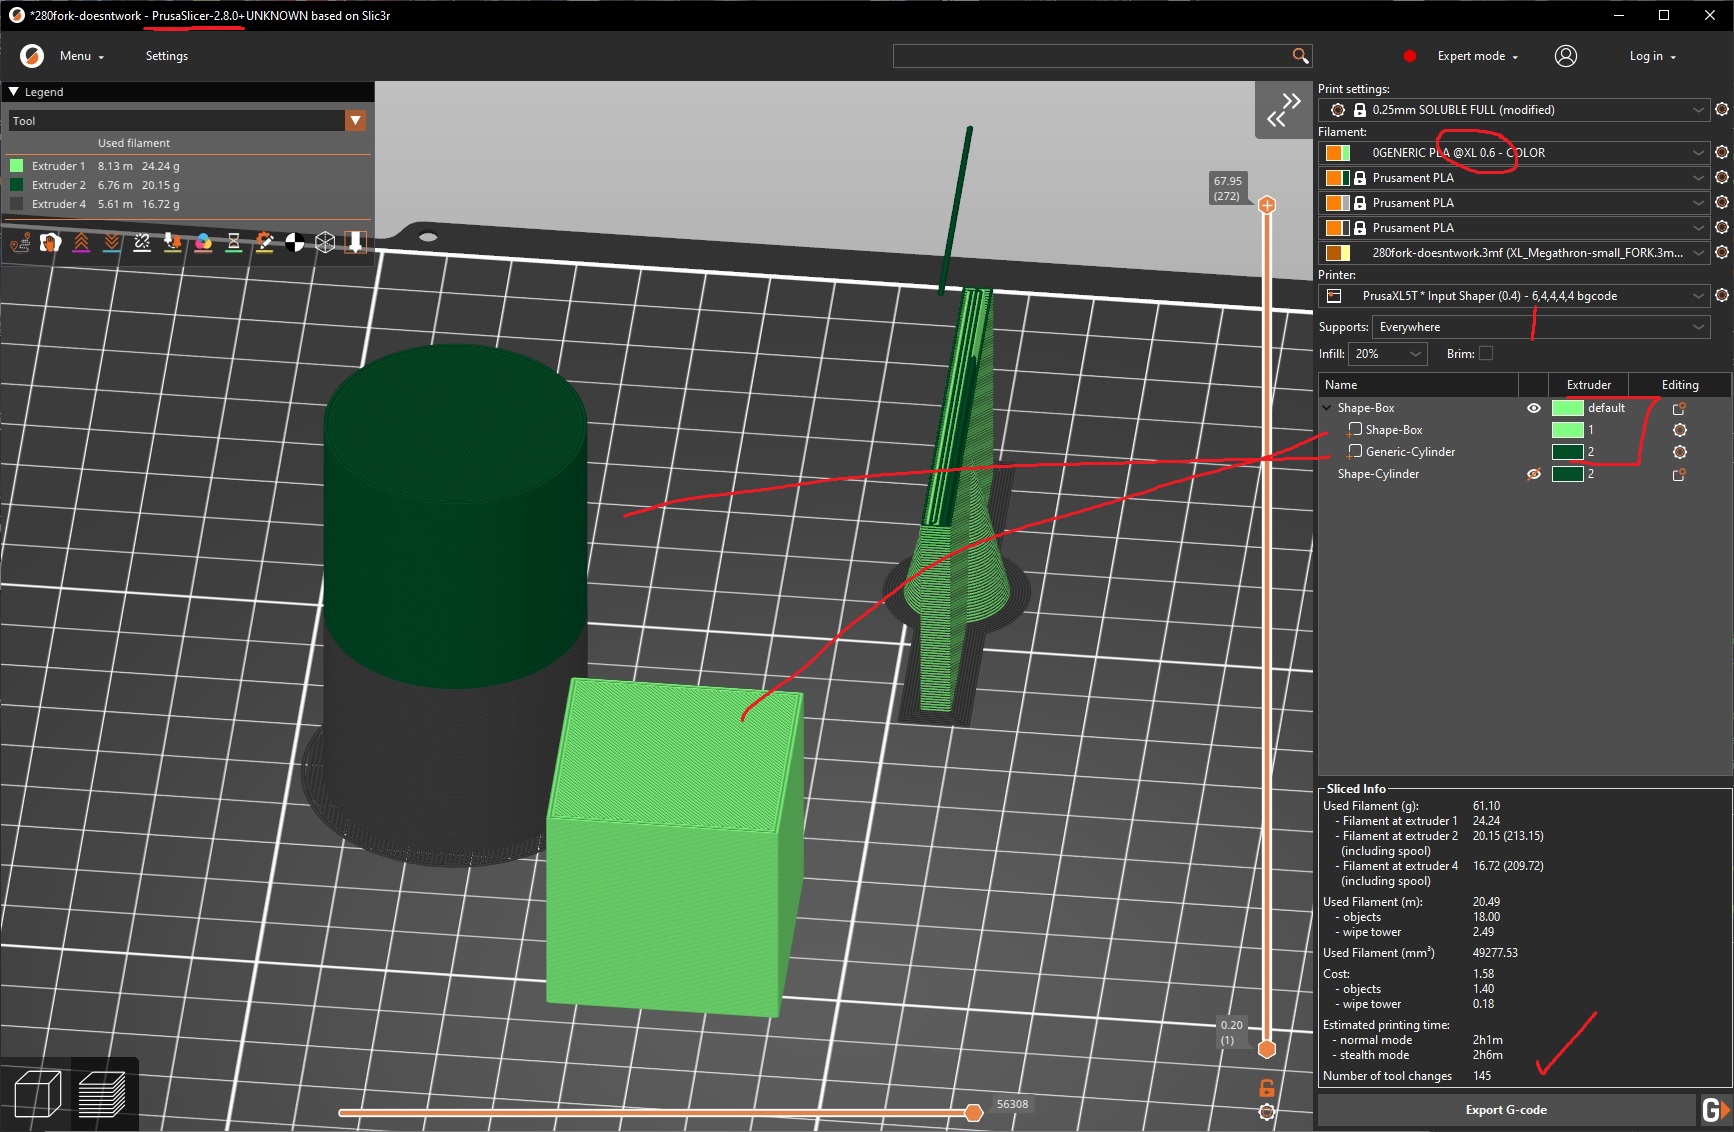
Task: Open Expert mode selector
Action: (1477, 56)
